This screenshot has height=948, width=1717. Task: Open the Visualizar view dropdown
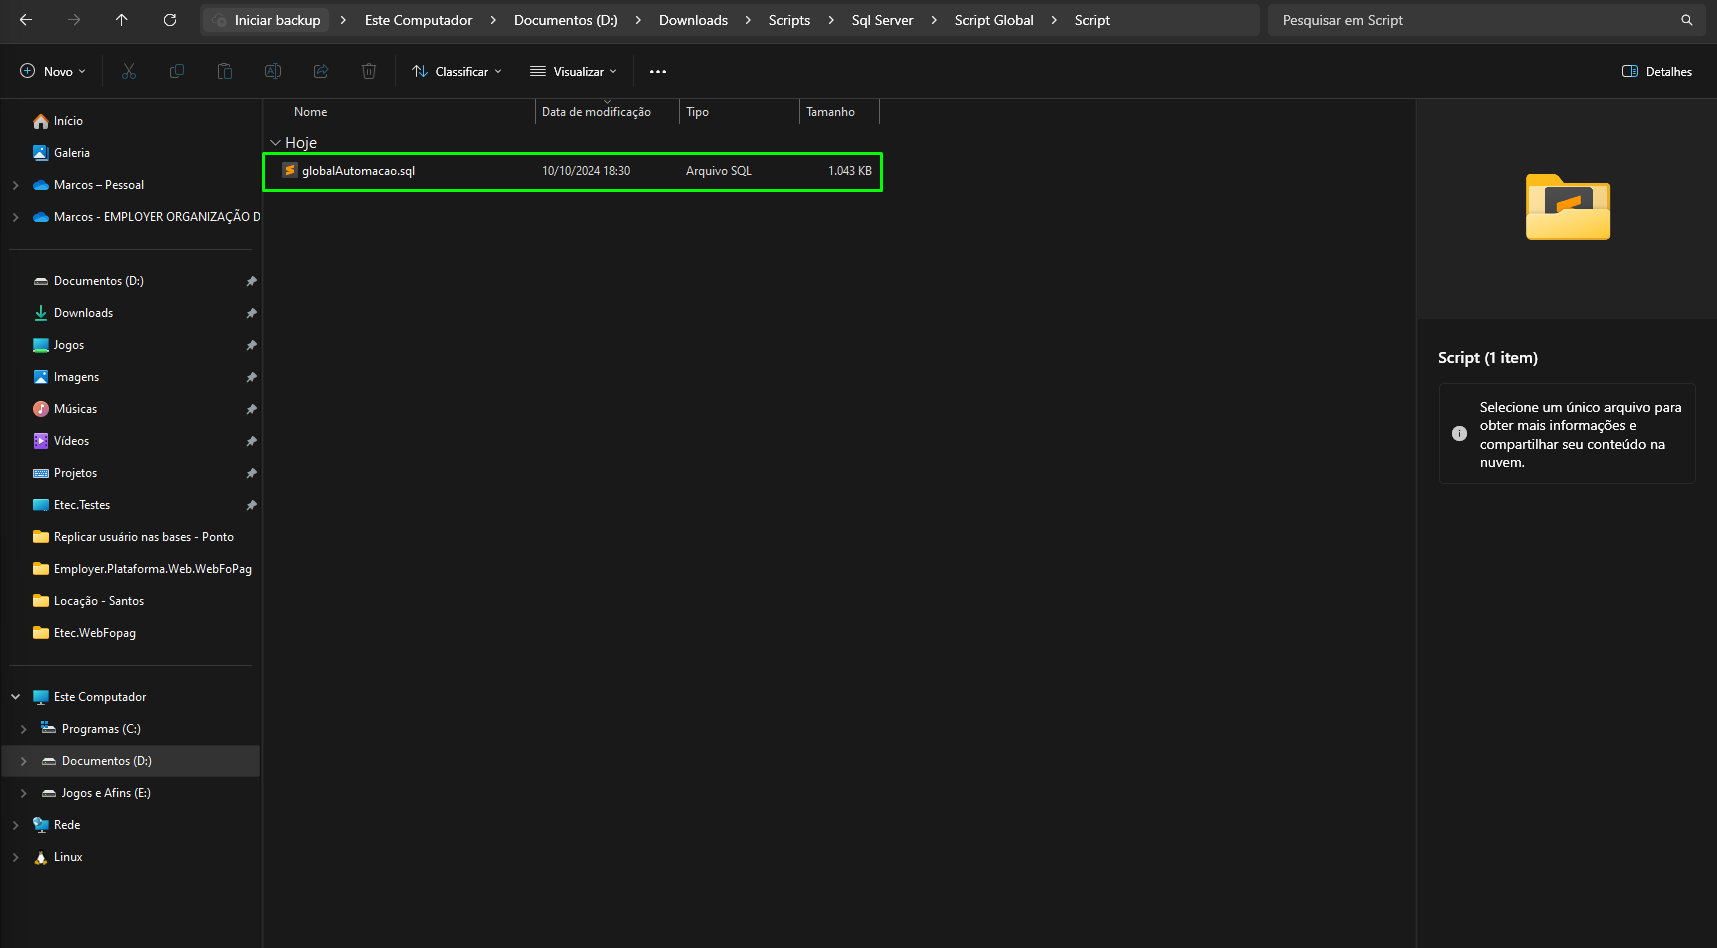tap(574, 71)
